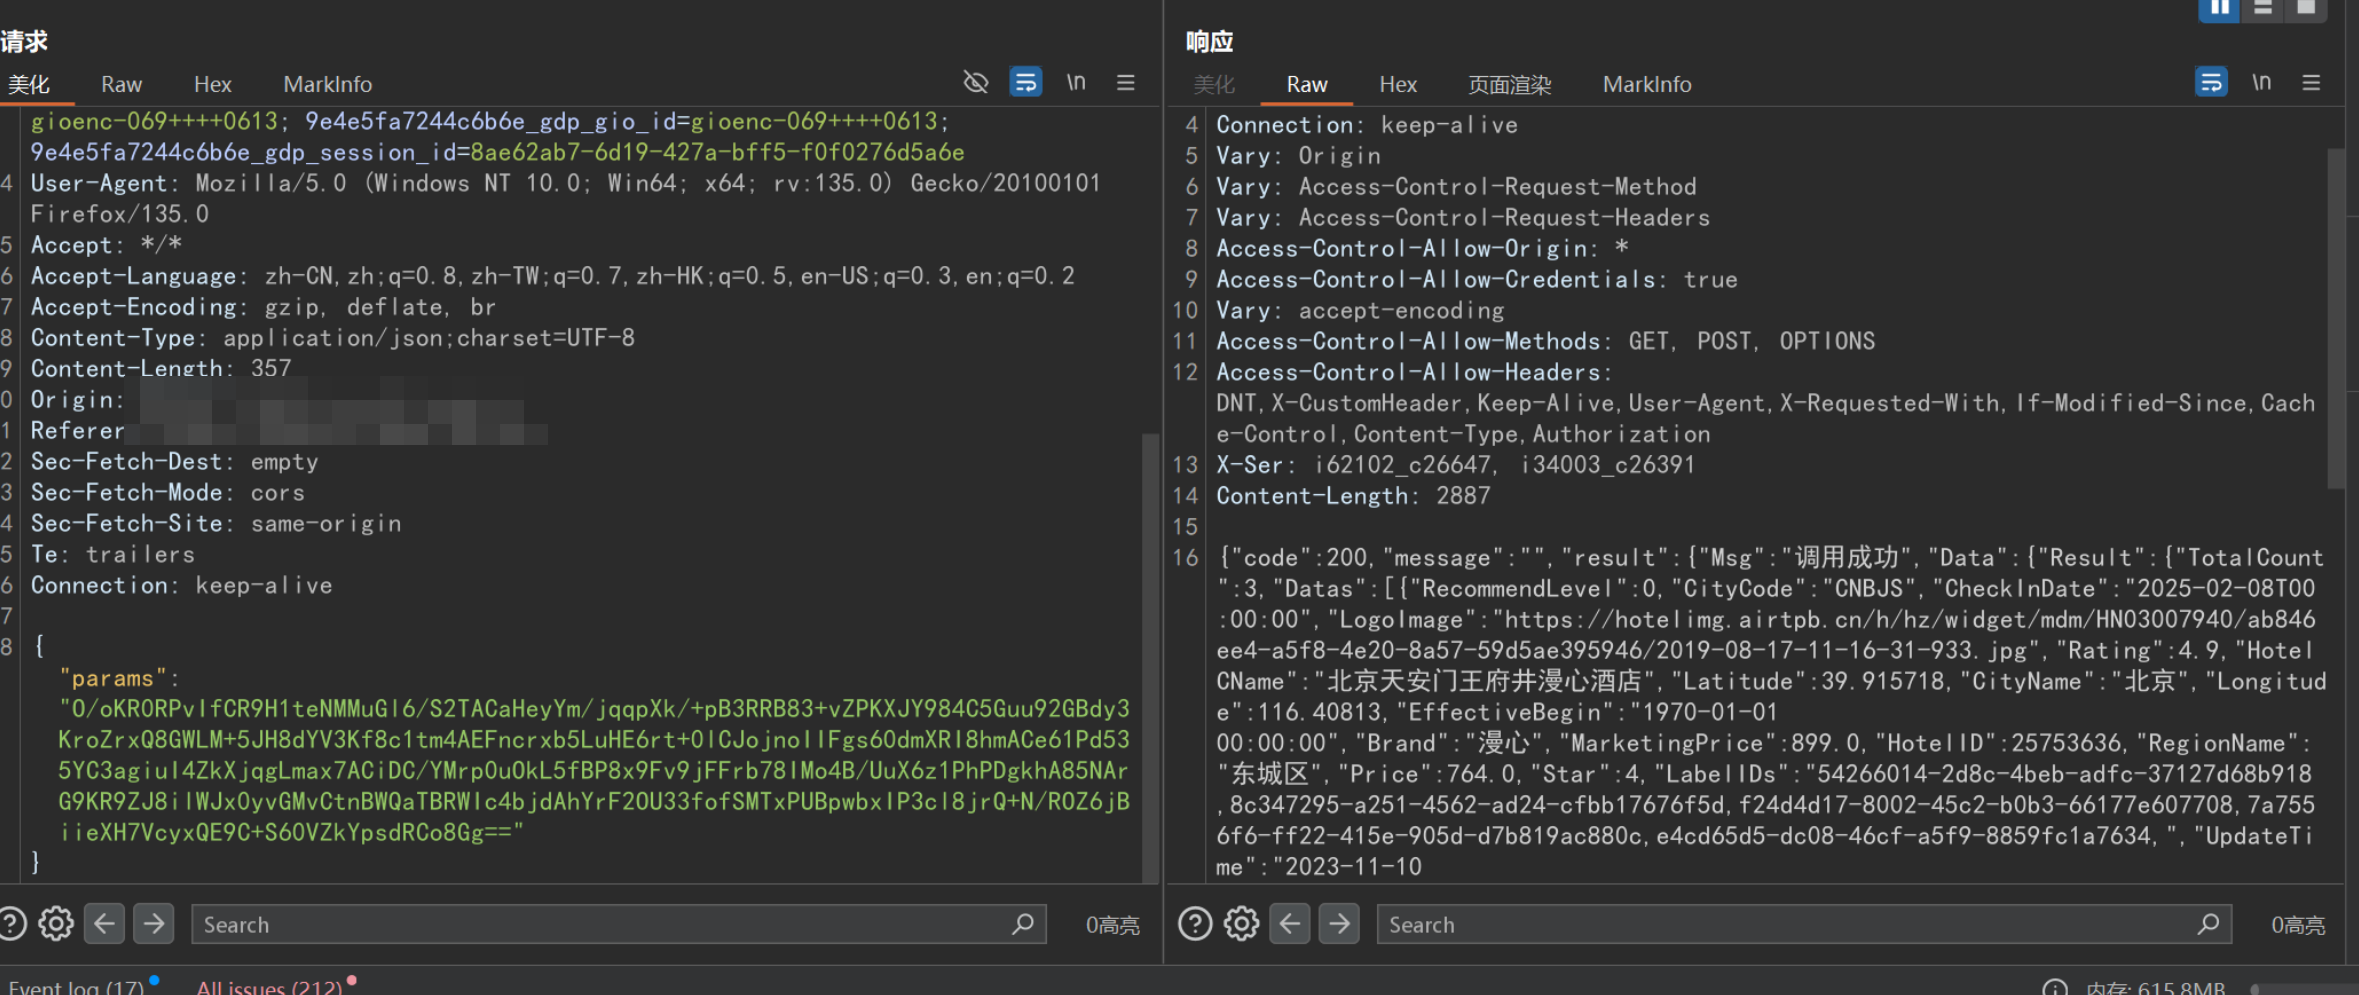The height and width of the screenshot is (995, 2359).
Task: Open help icon beside request search
Action: 11,923
